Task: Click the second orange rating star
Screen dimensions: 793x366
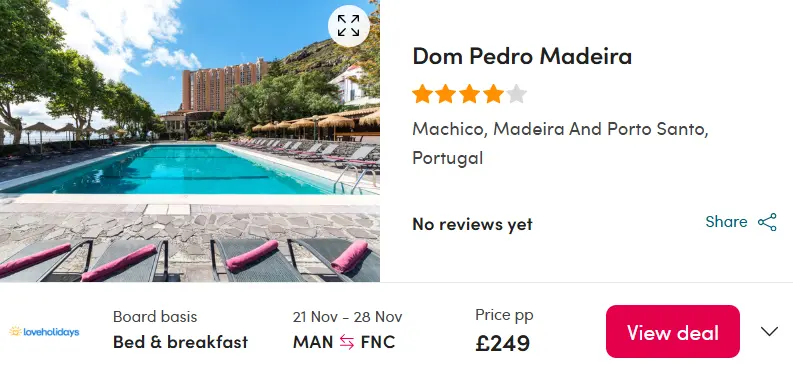Action: click(x=446, y=94)
